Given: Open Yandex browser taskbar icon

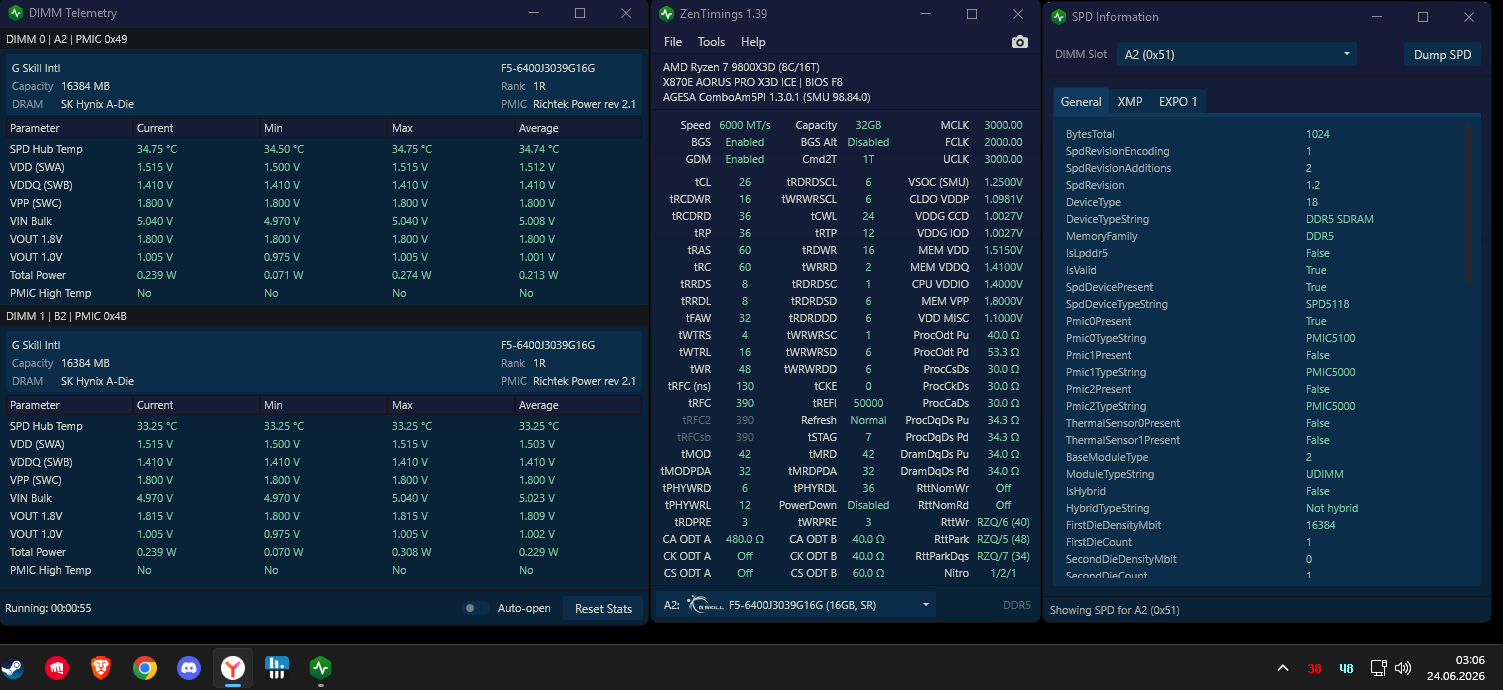Looking at the screenshot, I should pos(233,668).
